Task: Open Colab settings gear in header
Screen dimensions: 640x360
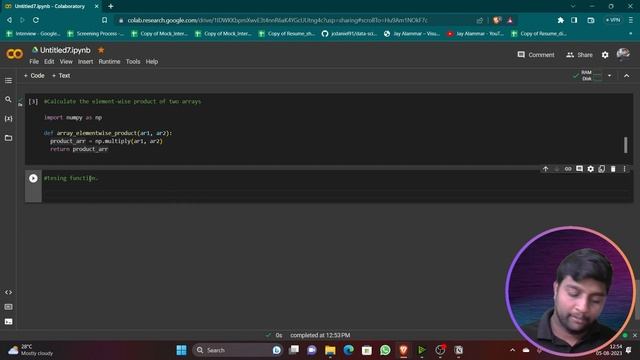Action: 605,55
